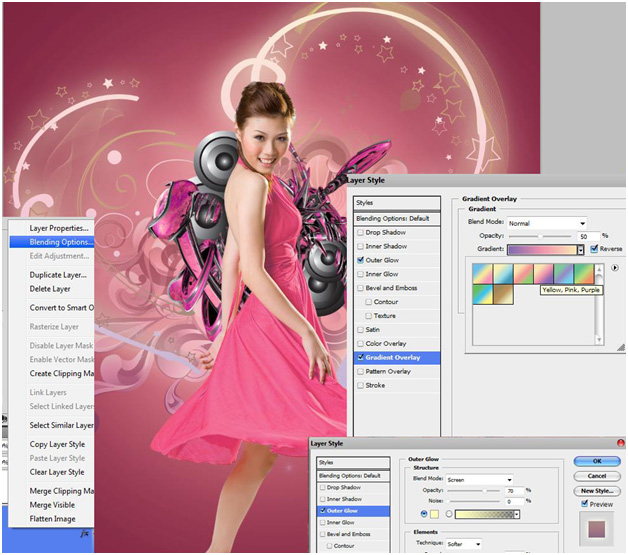Screen dimensions: 628x555
Task: Open the gradient presets flyout menu arrow
Action: (x=614, y=269)
